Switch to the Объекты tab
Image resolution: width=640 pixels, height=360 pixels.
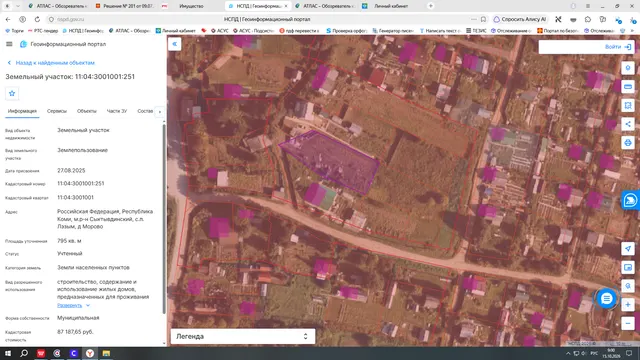pyautogui.click(x=87, y=111)
